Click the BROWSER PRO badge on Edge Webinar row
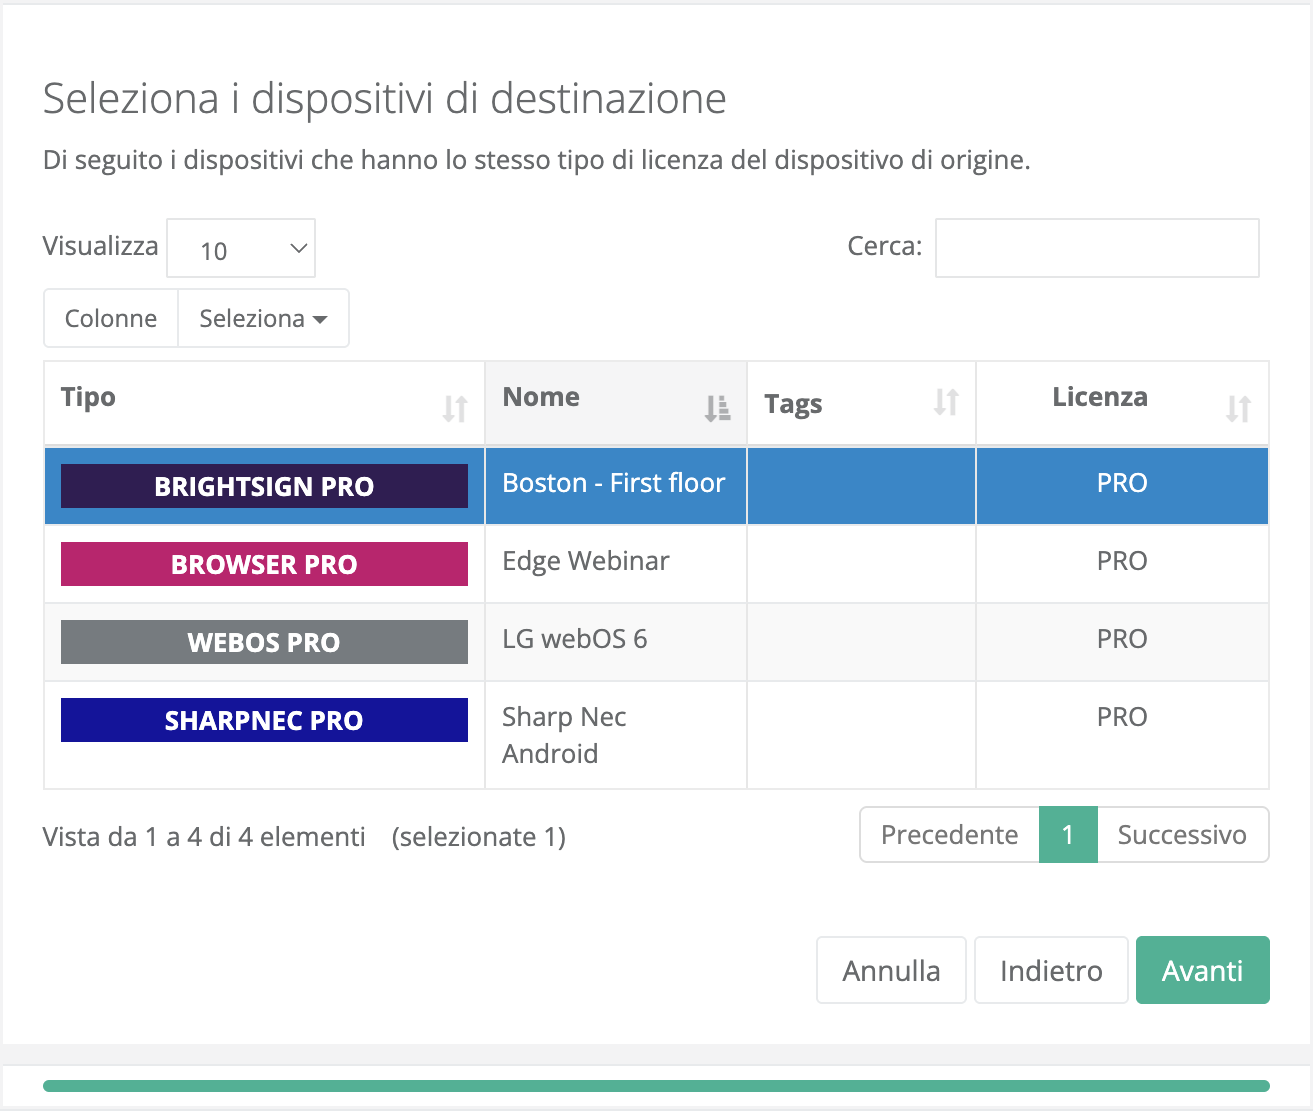The width and height of the screenshot is (1313, 1112). coord(263,564)
